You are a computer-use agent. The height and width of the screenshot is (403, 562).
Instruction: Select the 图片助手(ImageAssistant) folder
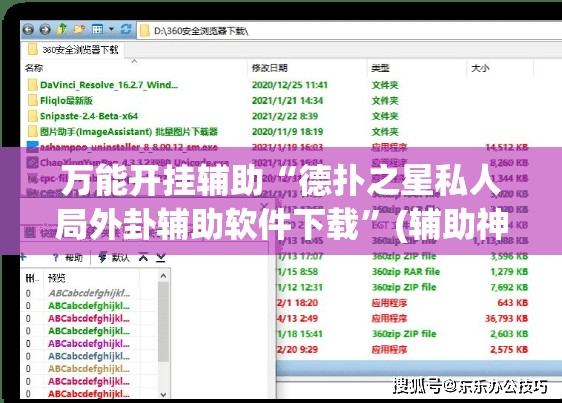coord(129,132)
